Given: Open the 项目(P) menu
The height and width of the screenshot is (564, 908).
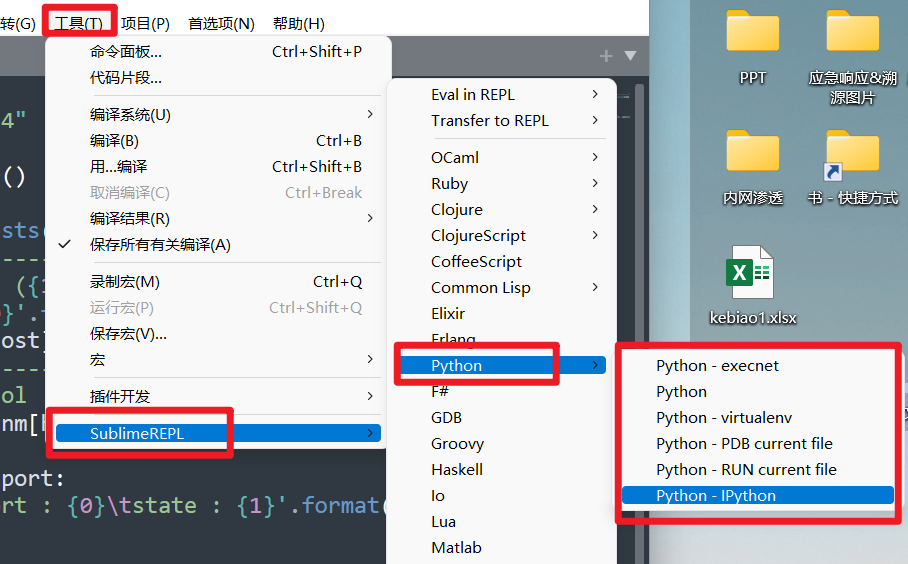Looking at the screenshot, I should click(145, 24).
